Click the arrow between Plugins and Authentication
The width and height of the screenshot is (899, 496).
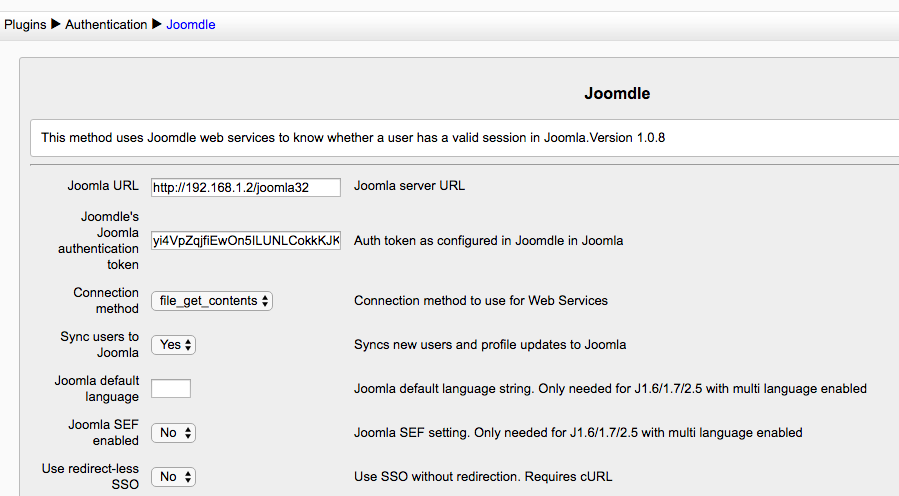(x=56, y=24)
